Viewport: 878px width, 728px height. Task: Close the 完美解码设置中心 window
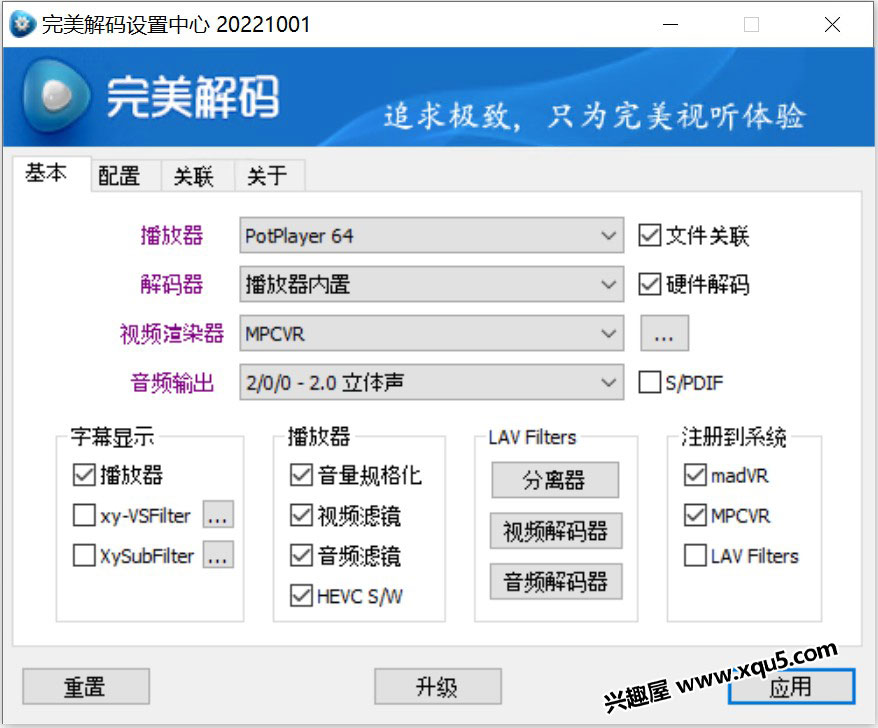pos(832,25)
